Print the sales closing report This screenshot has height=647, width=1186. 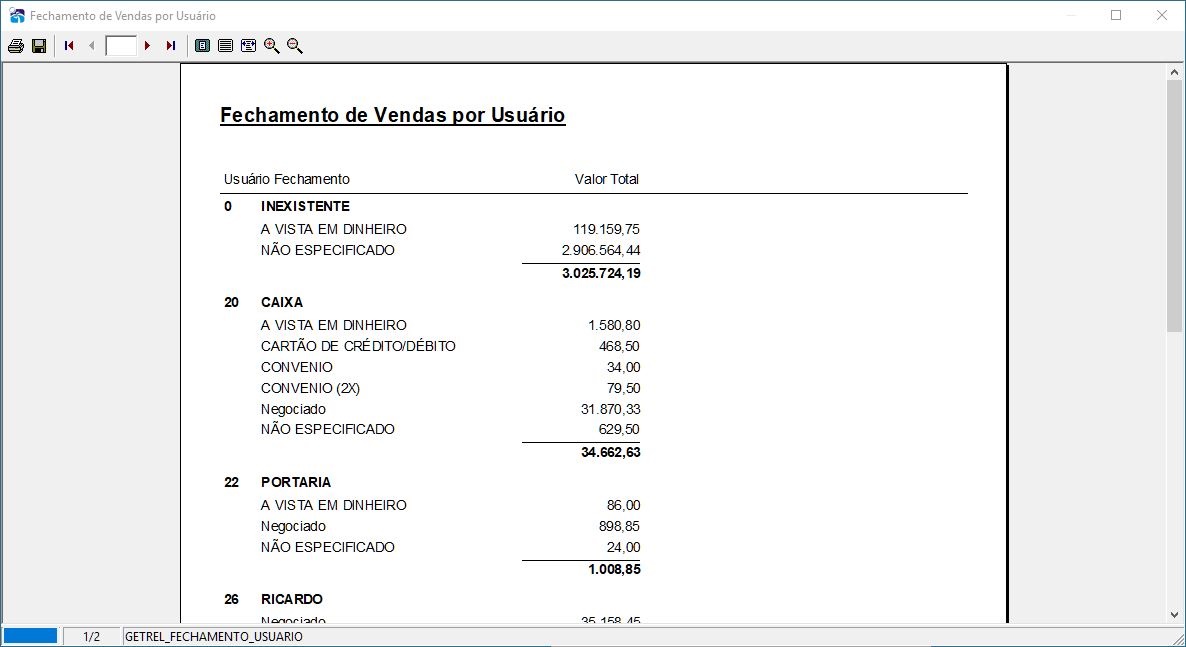[x=15, y=46]
